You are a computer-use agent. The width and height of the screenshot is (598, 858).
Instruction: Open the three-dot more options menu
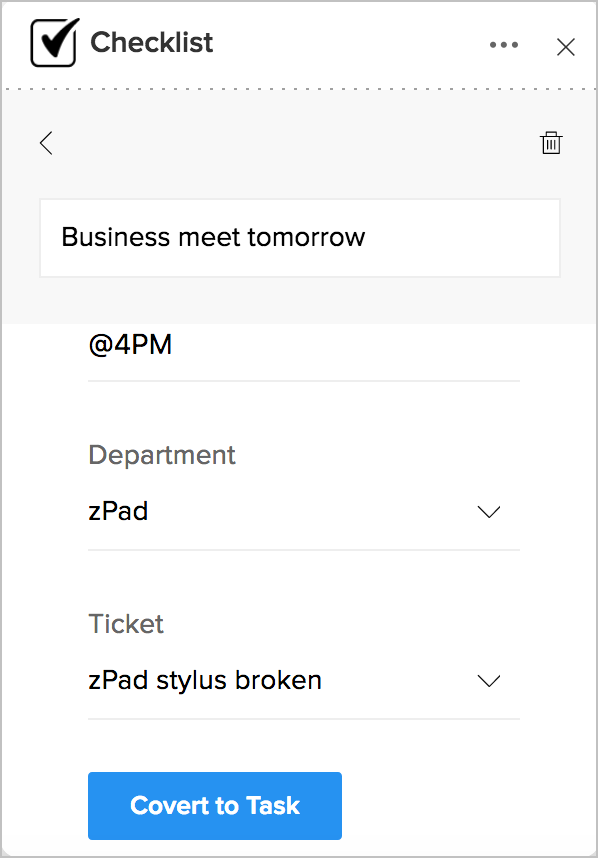[504, 45]
